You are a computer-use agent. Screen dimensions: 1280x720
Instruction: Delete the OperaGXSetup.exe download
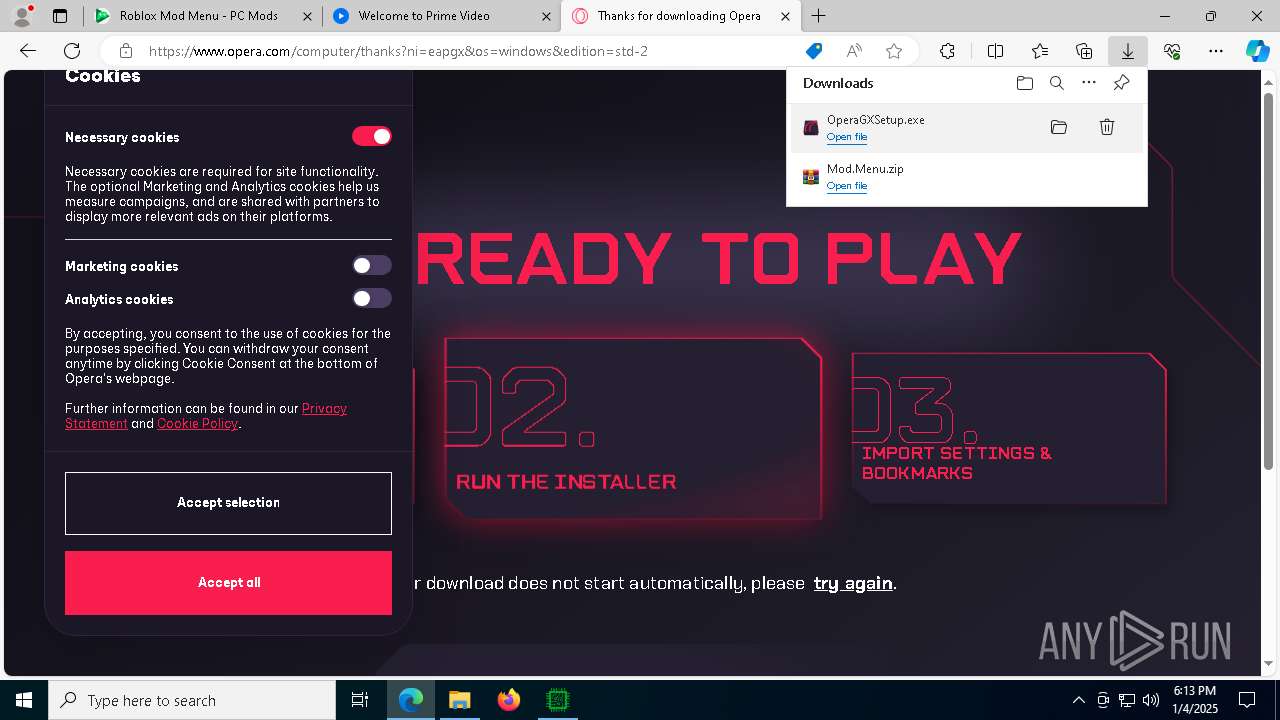(1107, 127)
